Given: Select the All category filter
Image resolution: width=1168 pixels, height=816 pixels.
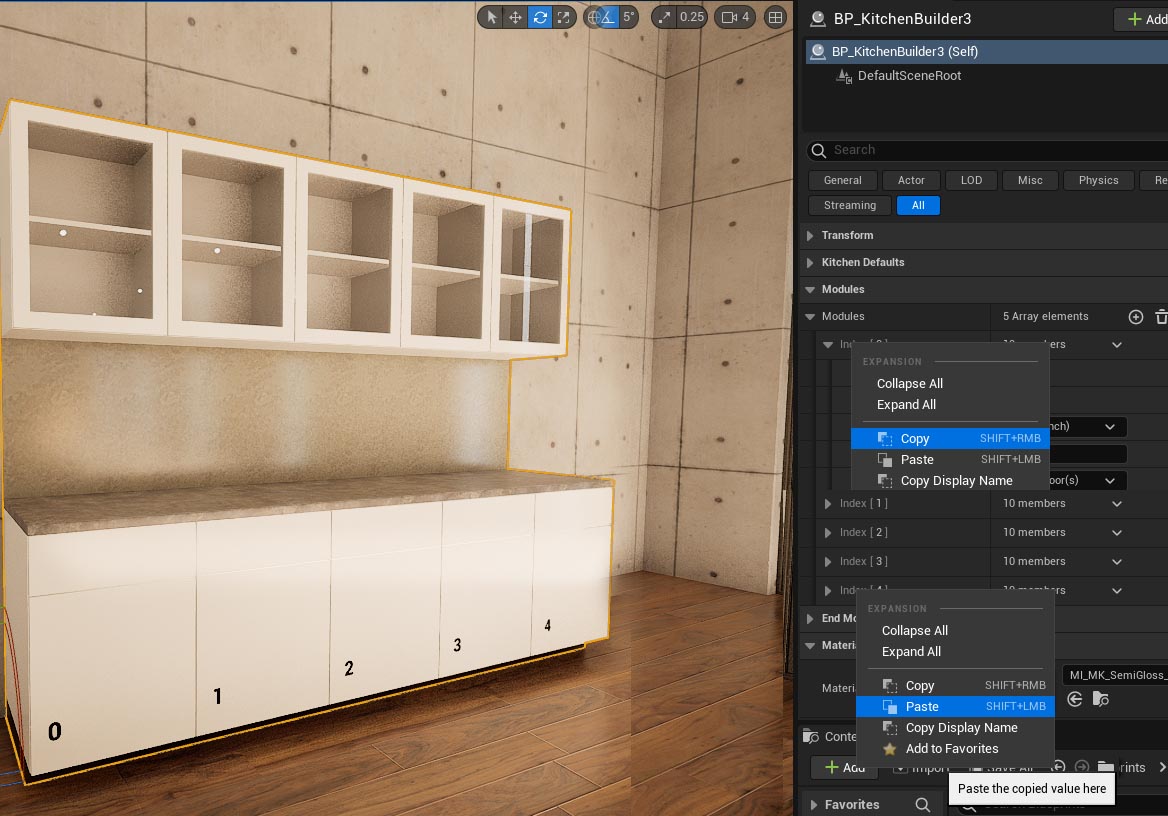Looking at the screenshot, I should [918, 206].
